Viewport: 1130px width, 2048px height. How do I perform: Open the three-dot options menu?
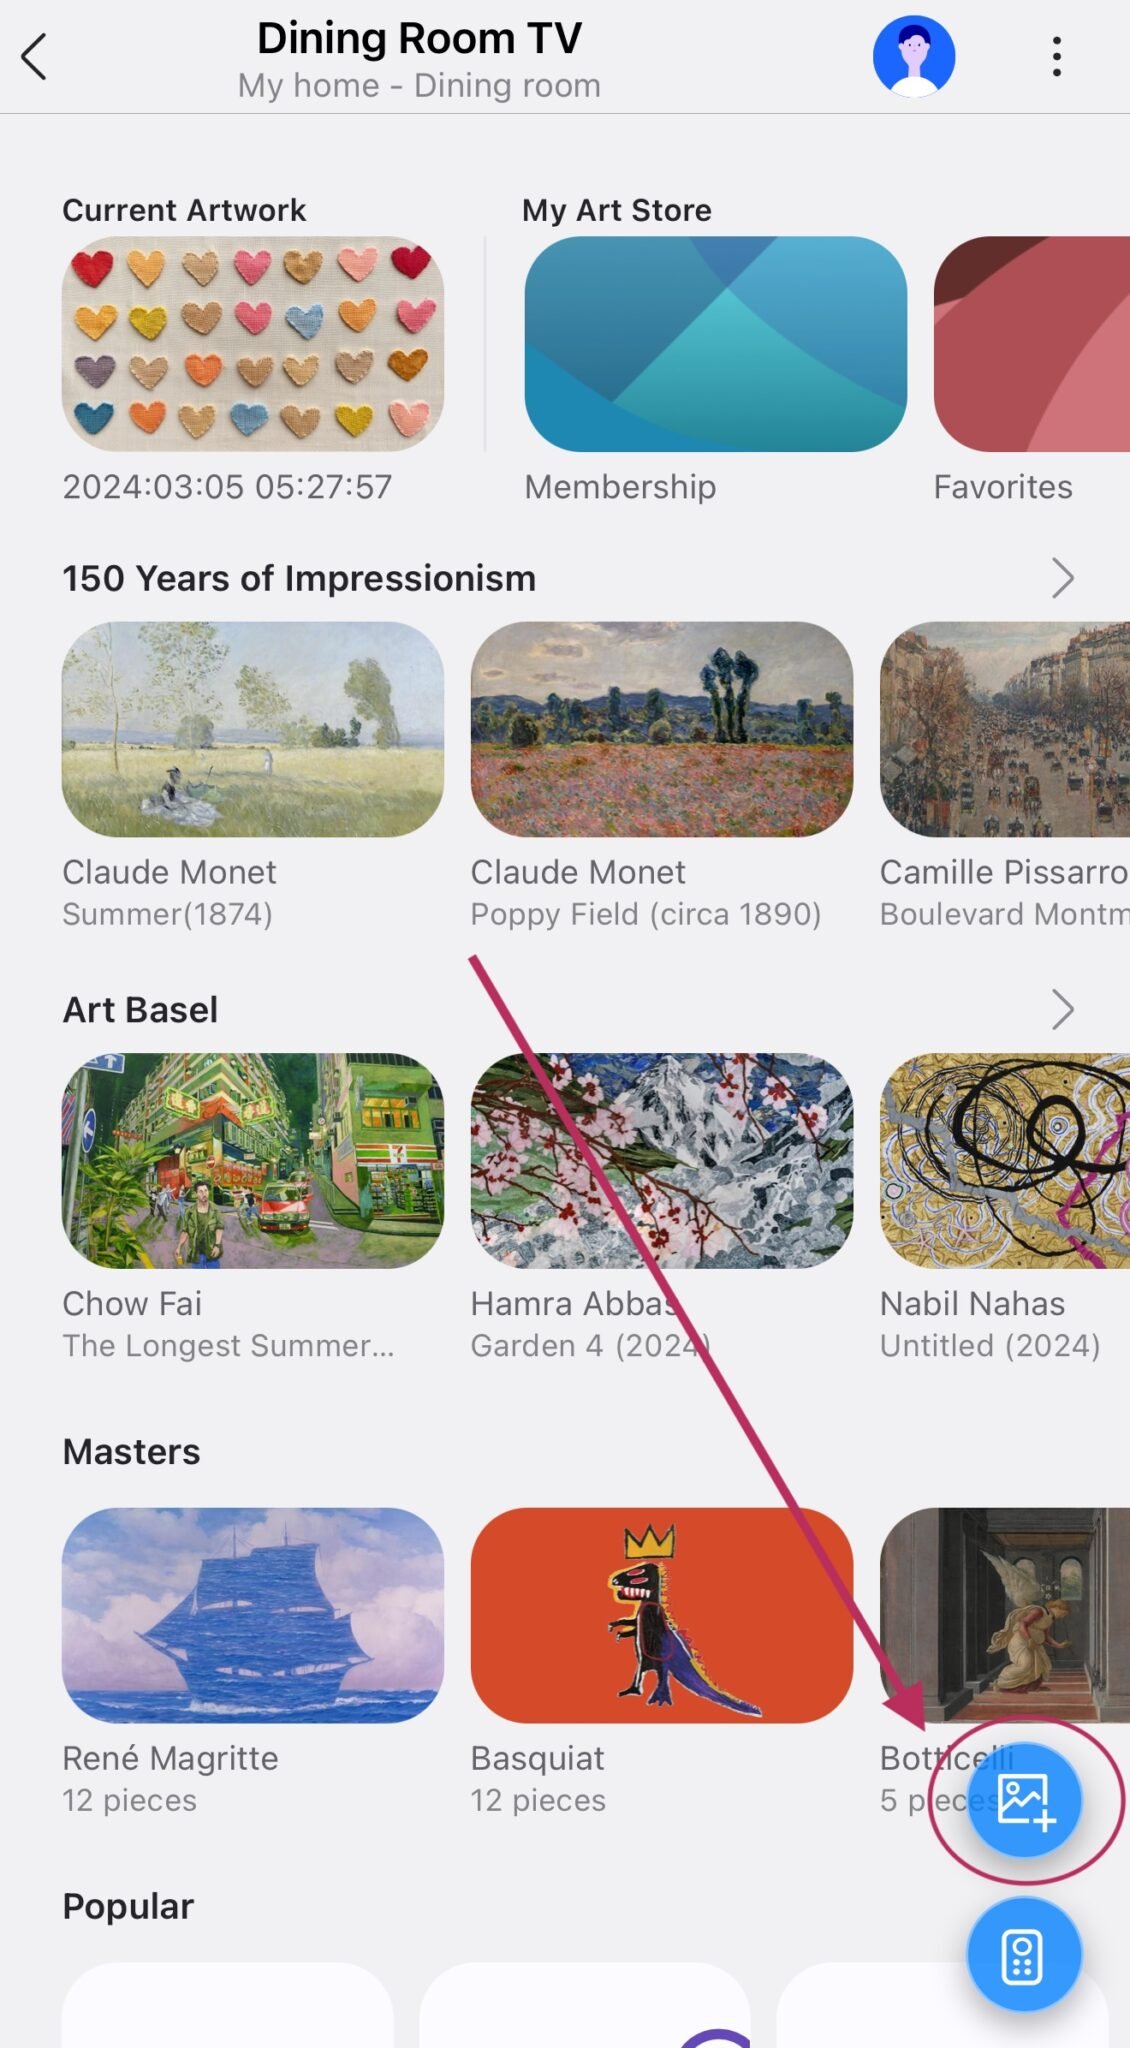[x=1056, y=57]
